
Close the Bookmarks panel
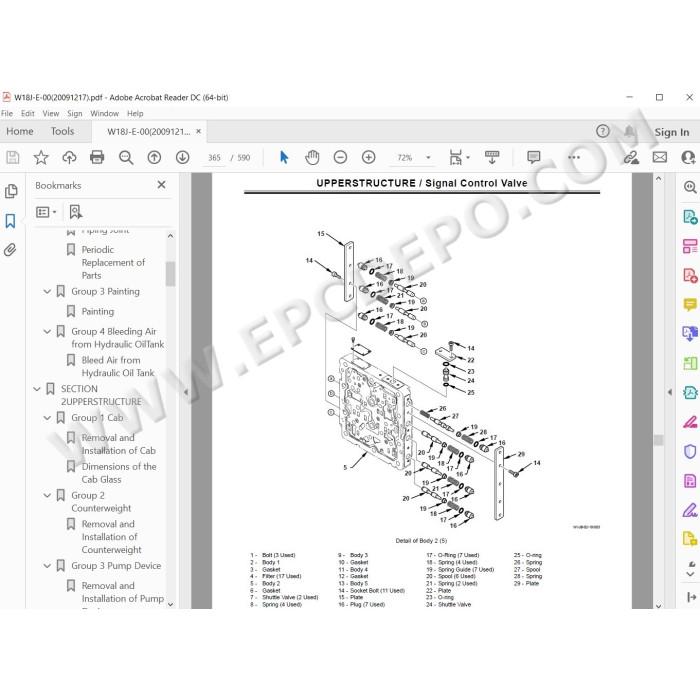click(x=162, y=185)
